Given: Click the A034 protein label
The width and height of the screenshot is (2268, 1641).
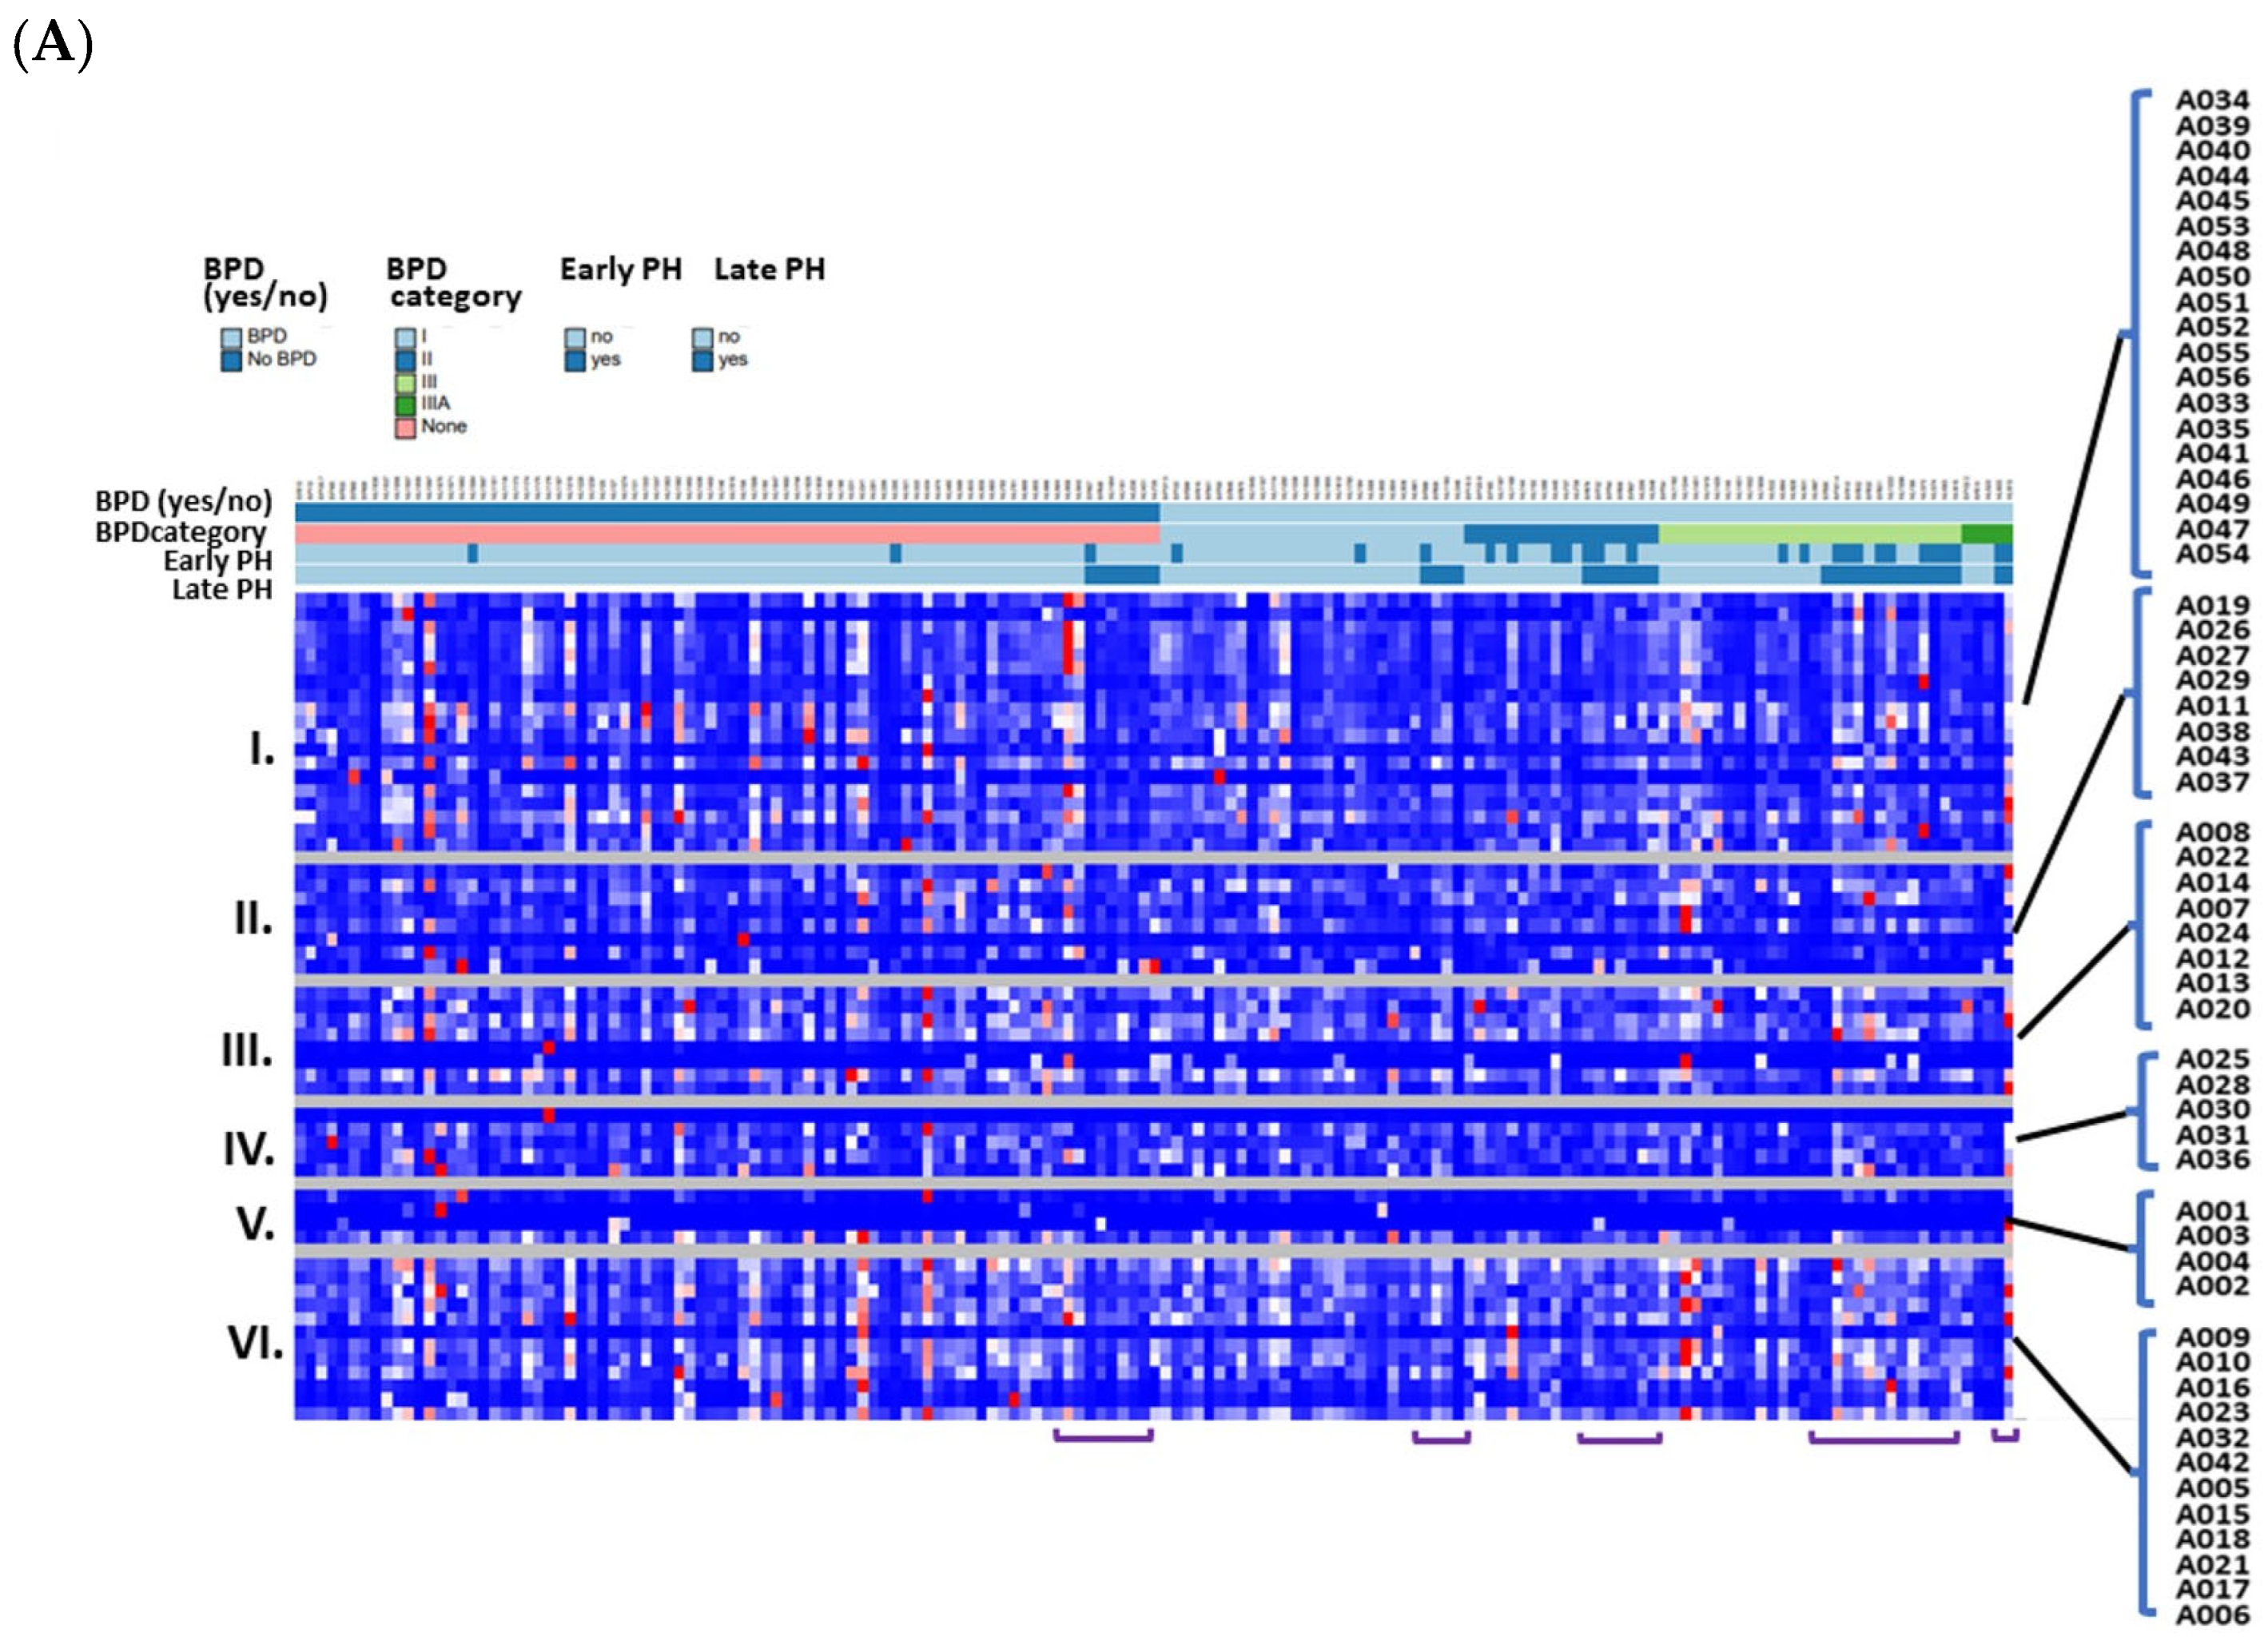Looking at the screenshot, I should tap(2212, 100).
